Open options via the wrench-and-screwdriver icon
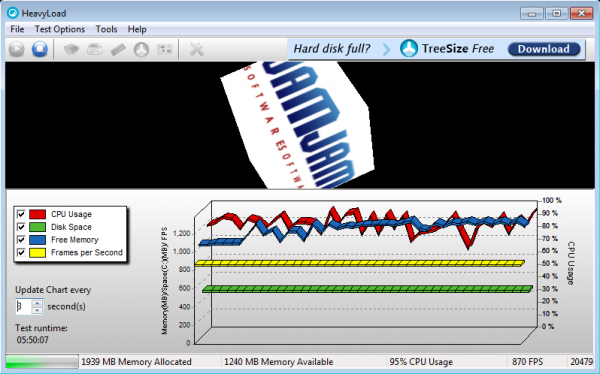Image resolution: width=600 pixels, height=374 pixels. 197,49
